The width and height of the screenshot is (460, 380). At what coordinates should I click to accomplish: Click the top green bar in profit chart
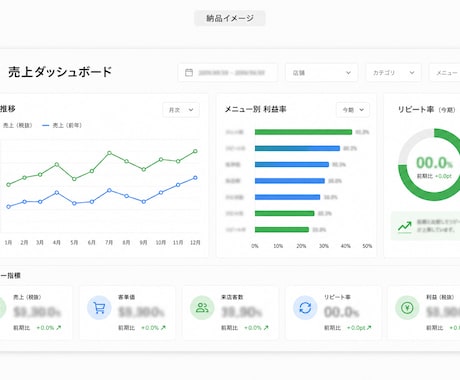point(303,132)
